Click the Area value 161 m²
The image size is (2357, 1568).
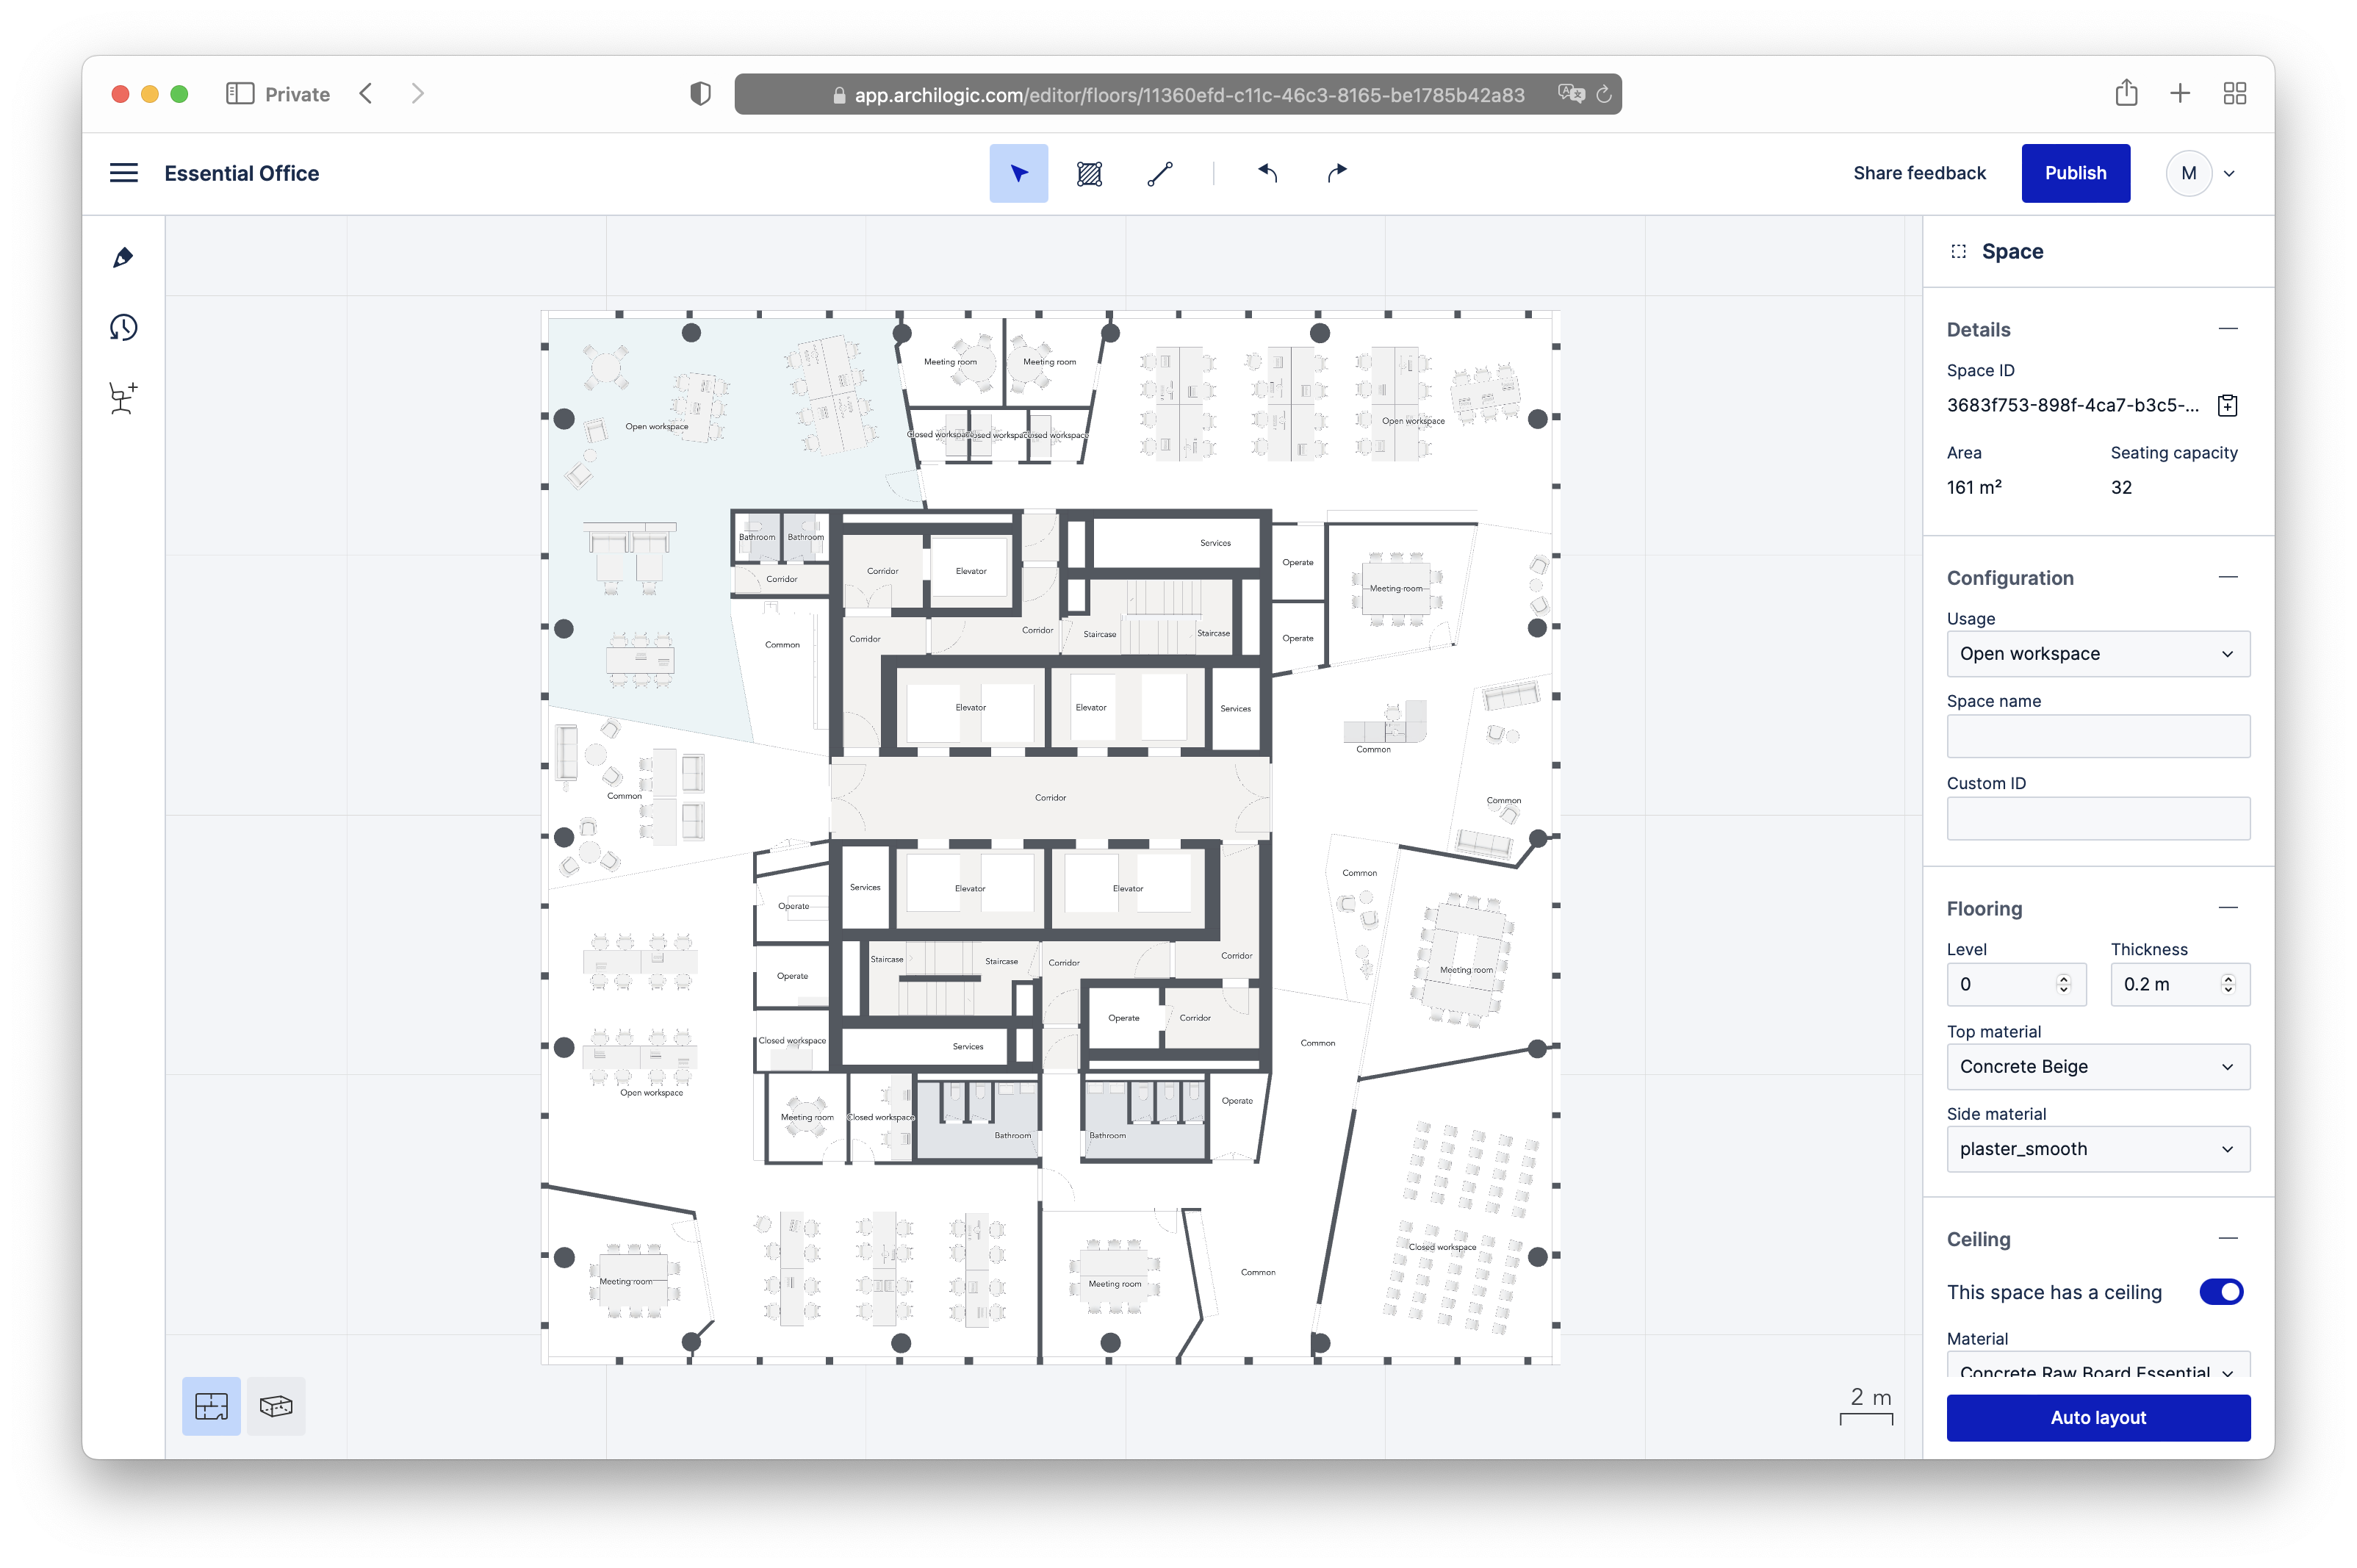coord(1973,488)
